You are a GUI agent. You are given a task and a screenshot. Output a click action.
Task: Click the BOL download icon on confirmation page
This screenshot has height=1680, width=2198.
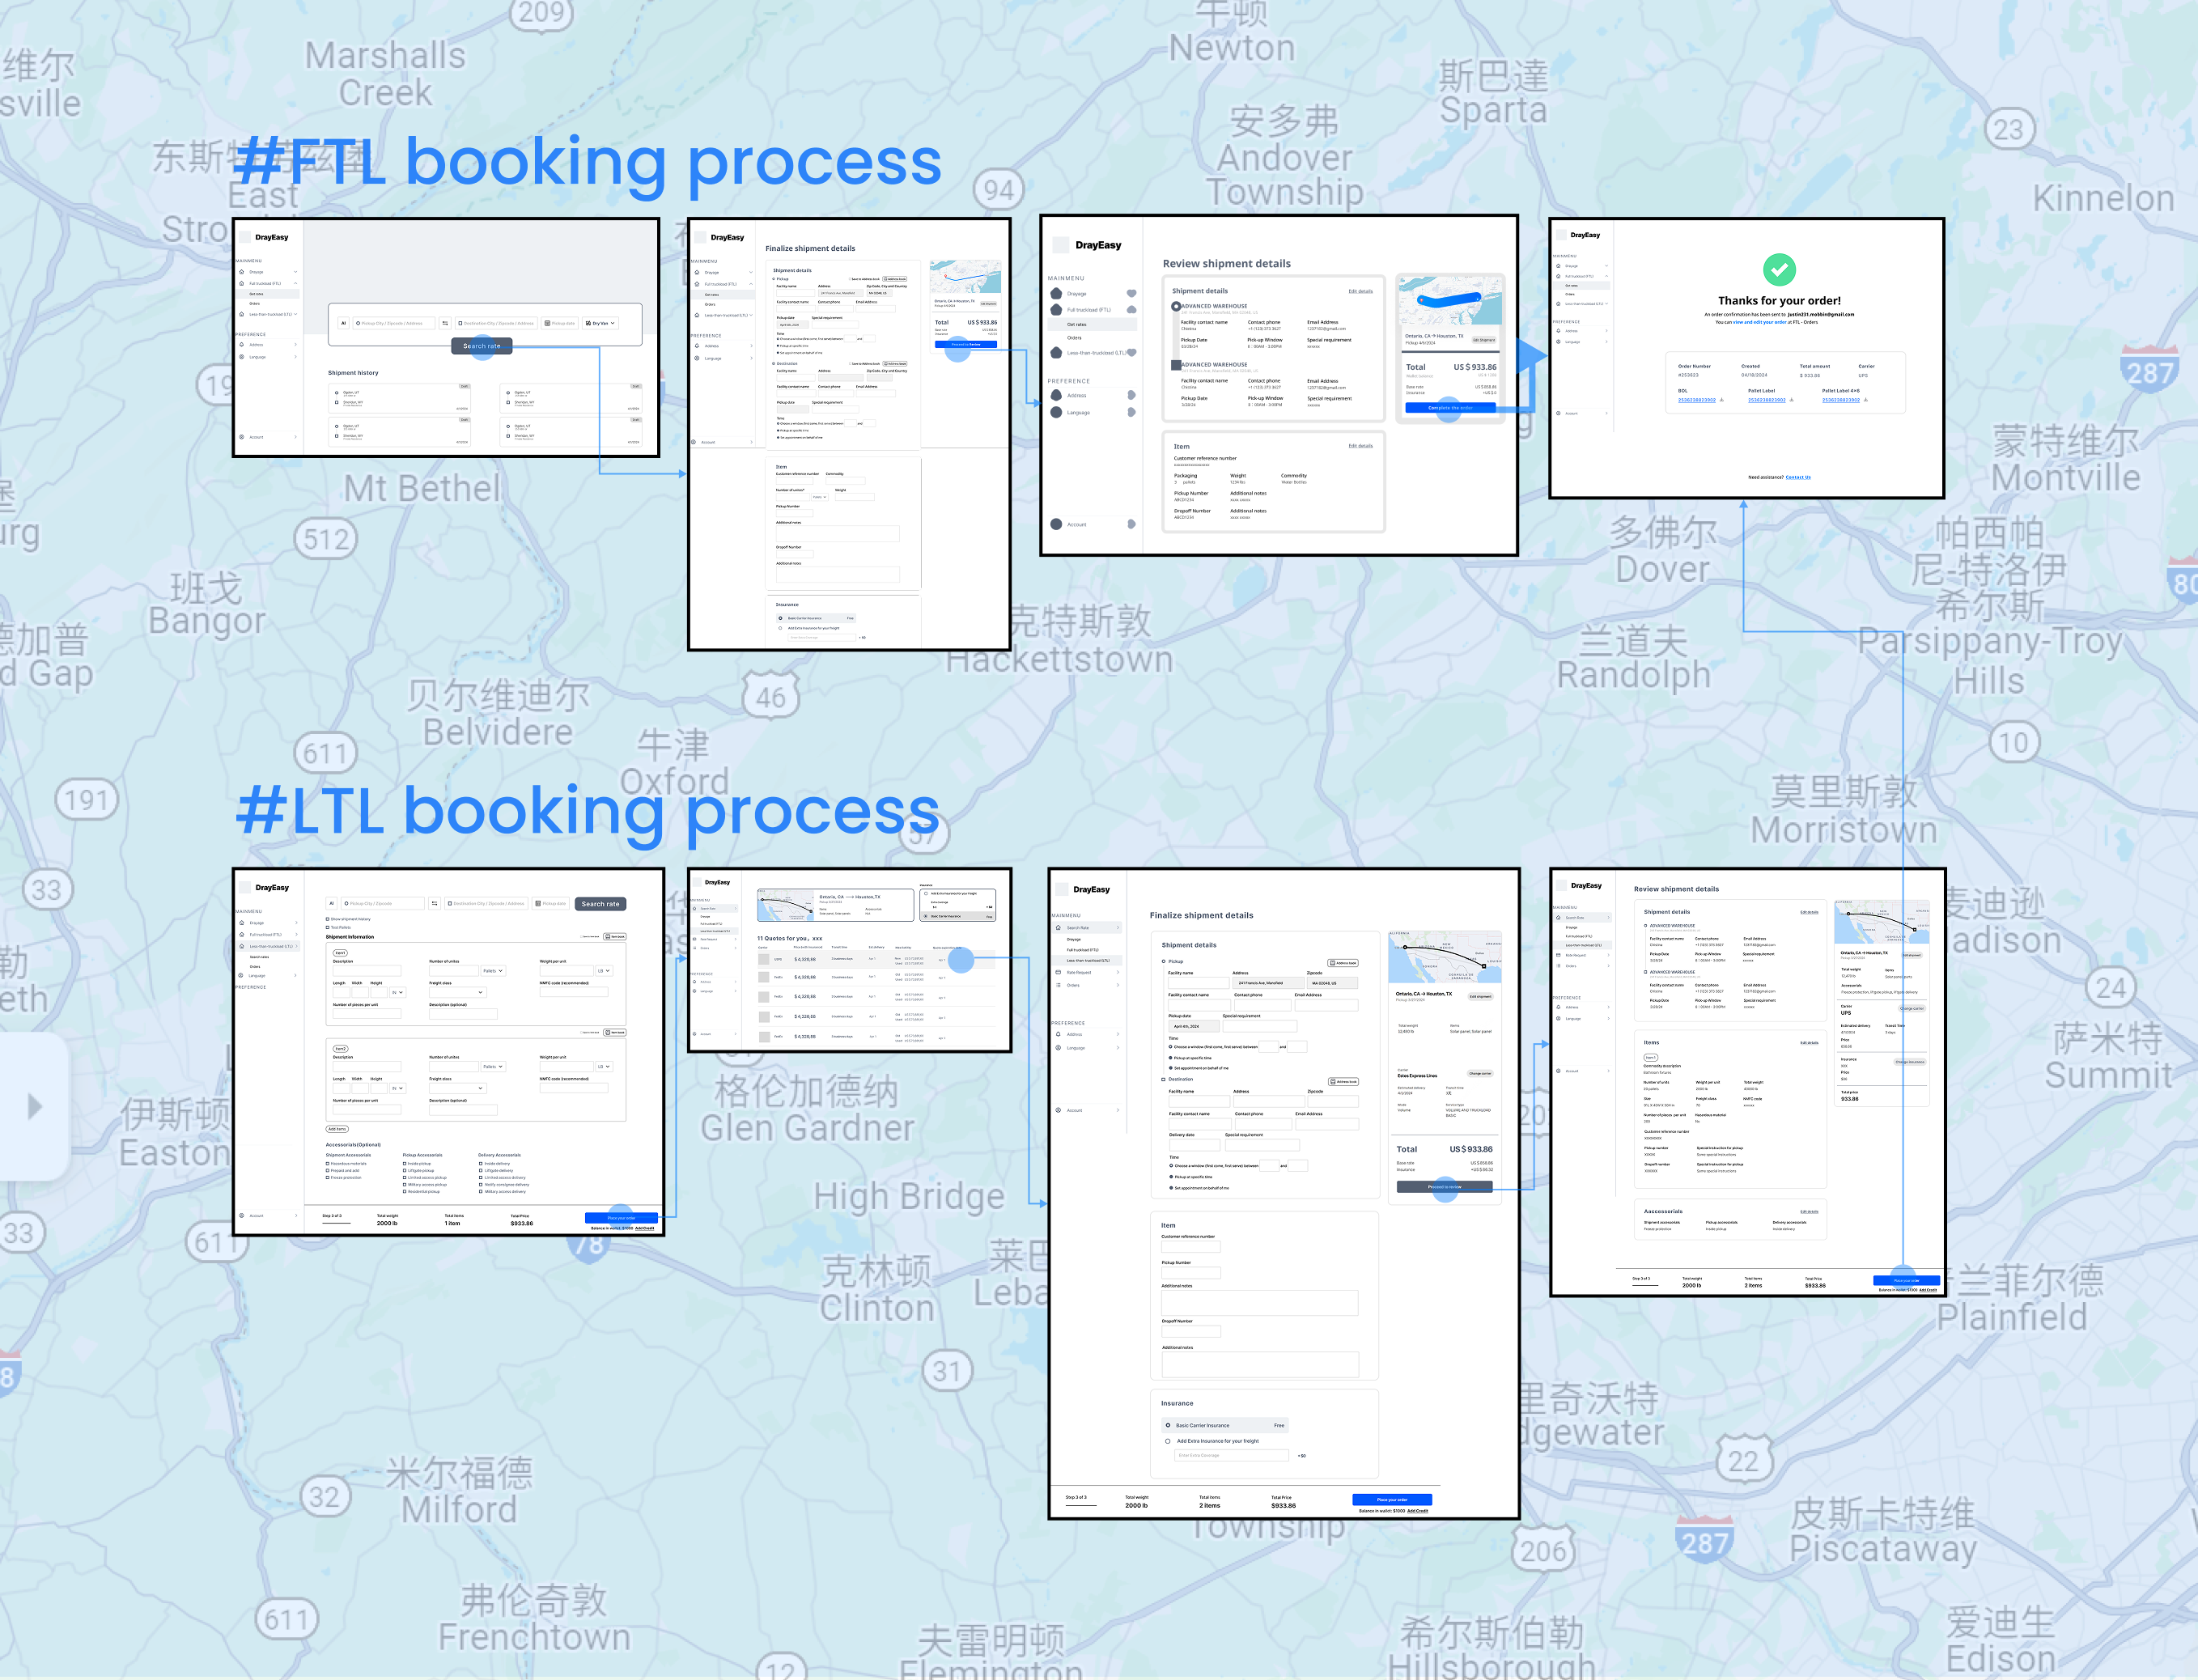[x=1721, y=400]
